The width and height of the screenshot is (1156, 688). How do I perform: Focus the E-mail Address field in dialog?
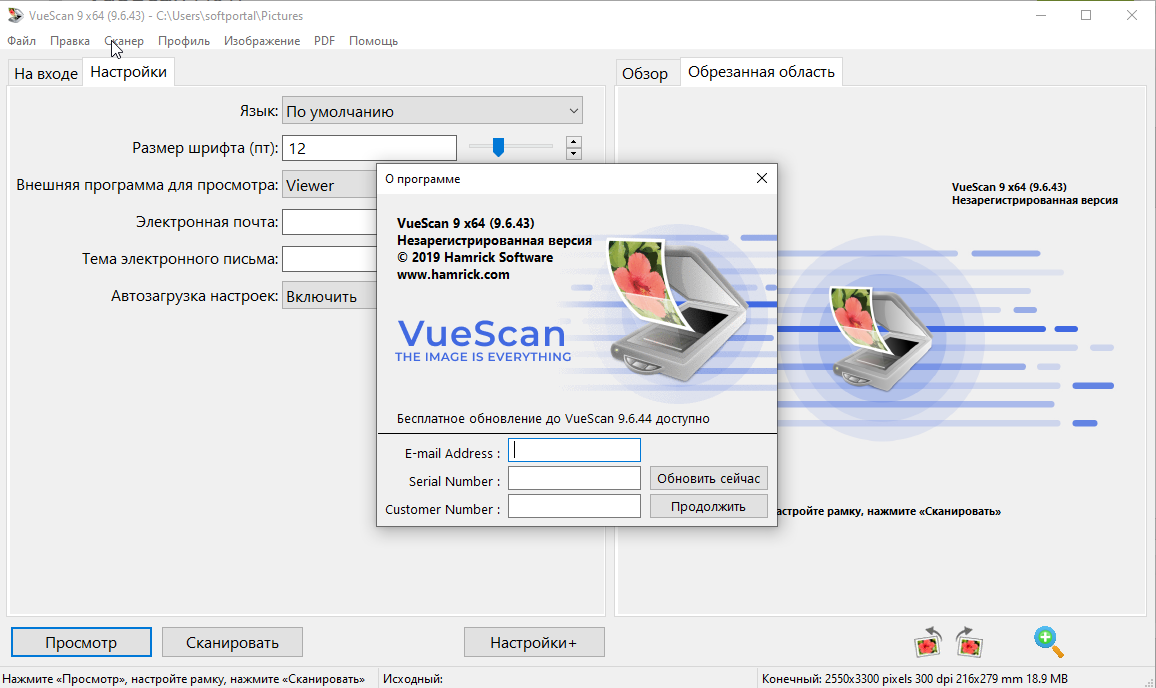click(x=574, y=451)
